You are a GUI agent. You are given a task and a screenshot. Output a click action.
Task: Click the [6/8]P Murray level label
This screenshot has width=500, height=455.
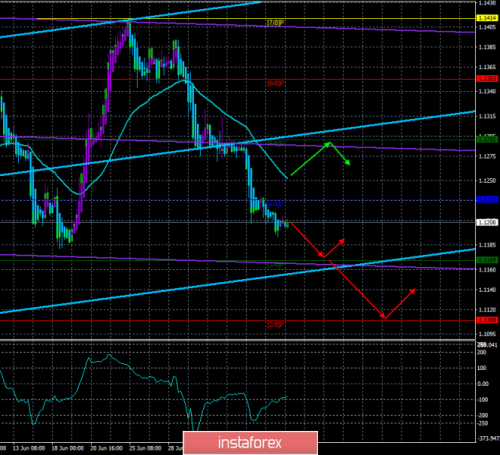(275, 83)
